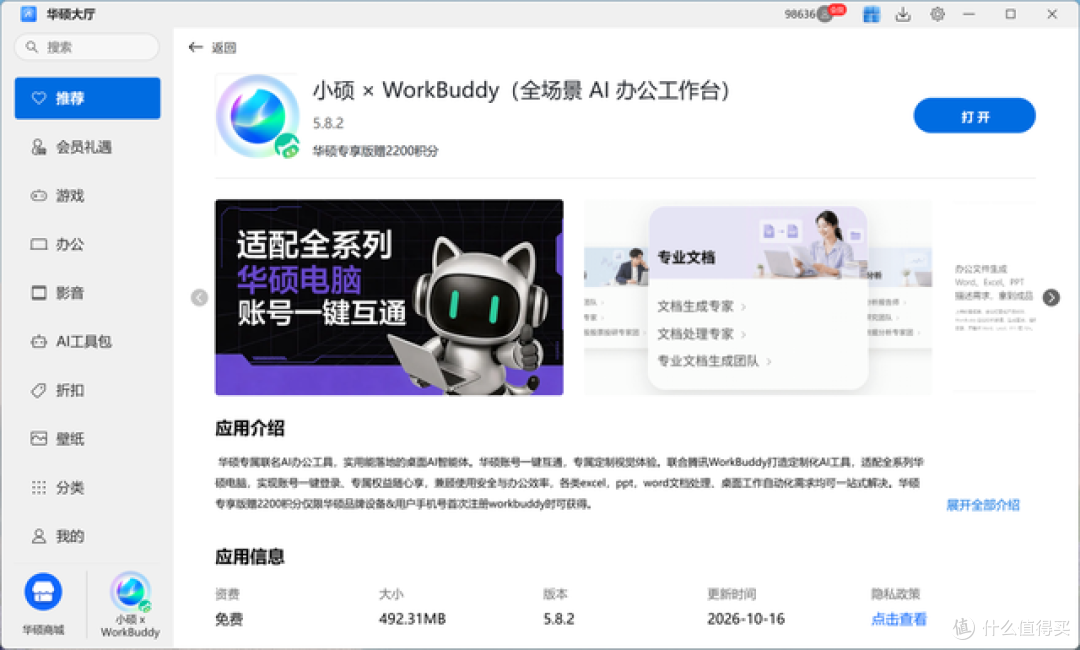
Task: Close the 华硕大厅 window
Action: [x=1052, y=14]
